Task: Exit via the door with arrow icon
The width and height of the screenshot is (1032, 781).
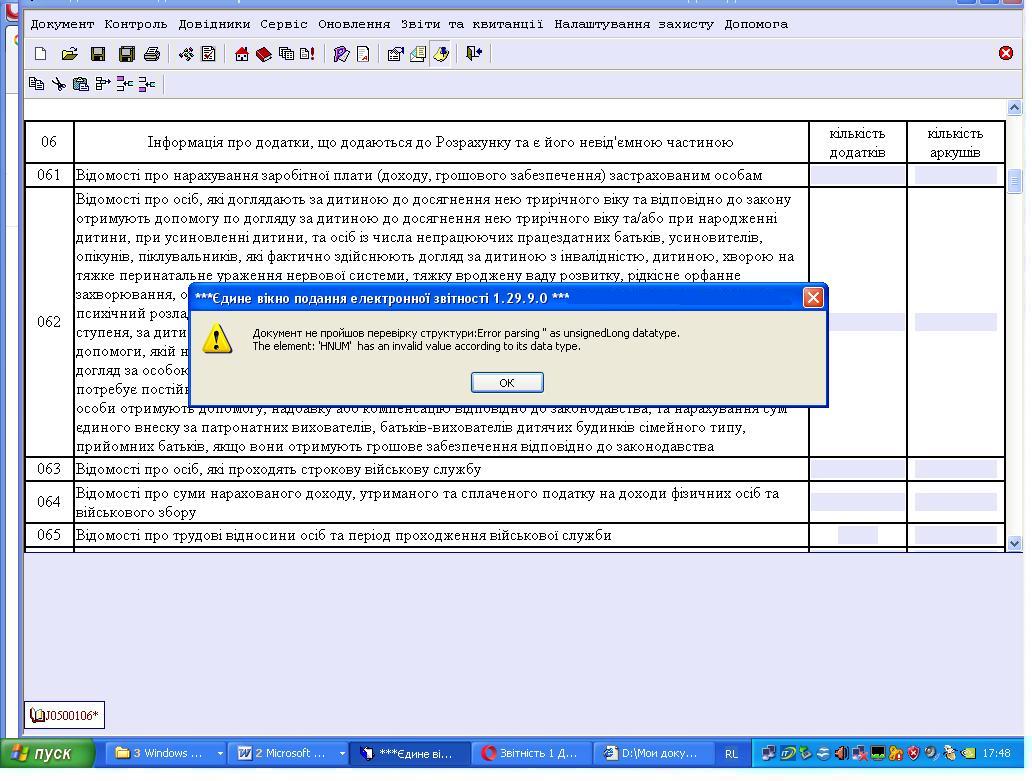Action: click(474, 54)
